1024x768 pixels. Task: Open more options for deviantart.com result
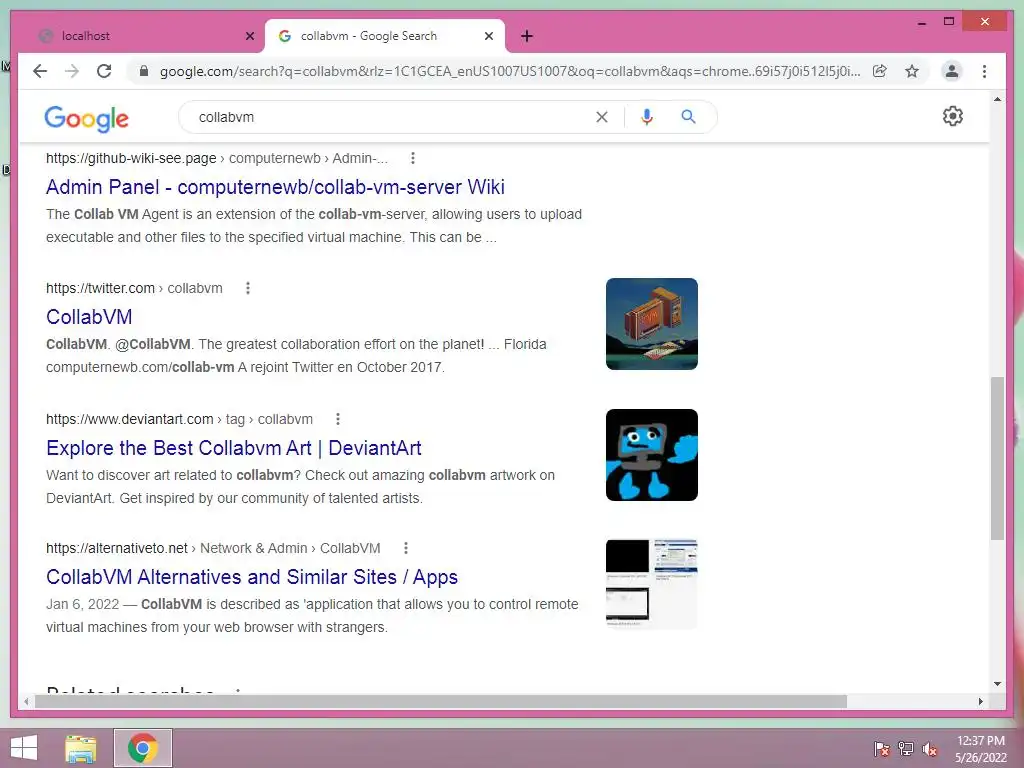pyautogui.click(x=338, y=419)
